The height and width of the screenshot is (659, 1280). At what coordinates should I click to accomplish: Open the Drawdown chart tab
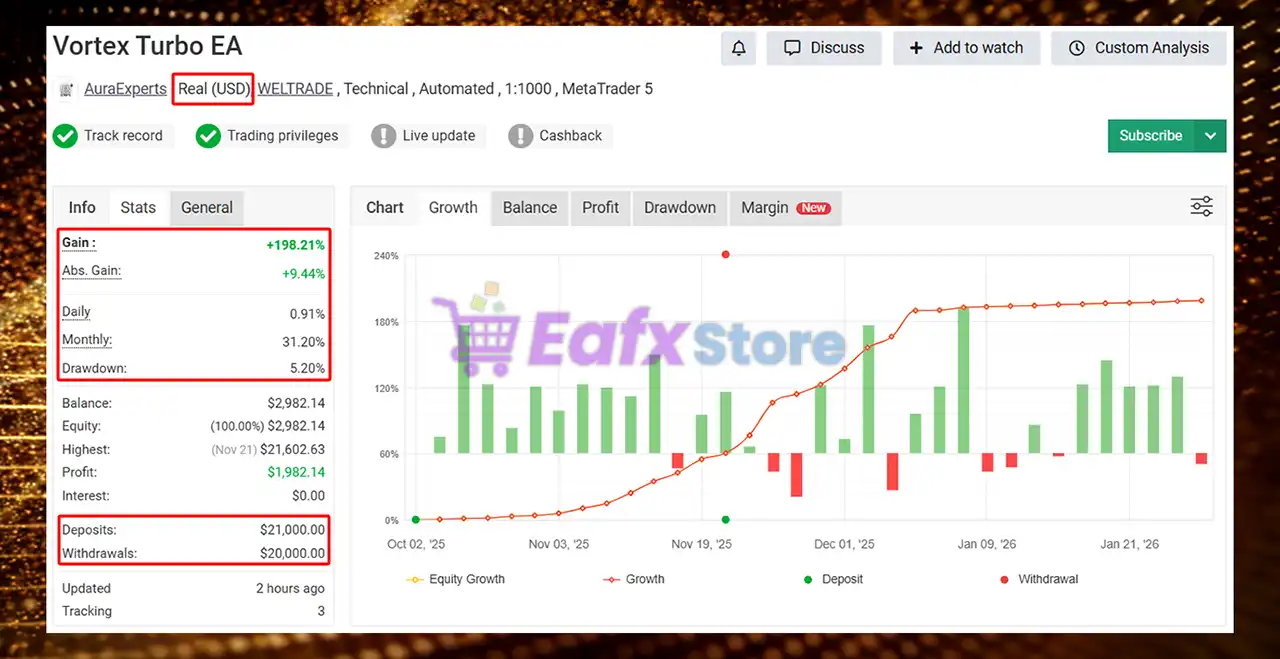coord(679,208)
